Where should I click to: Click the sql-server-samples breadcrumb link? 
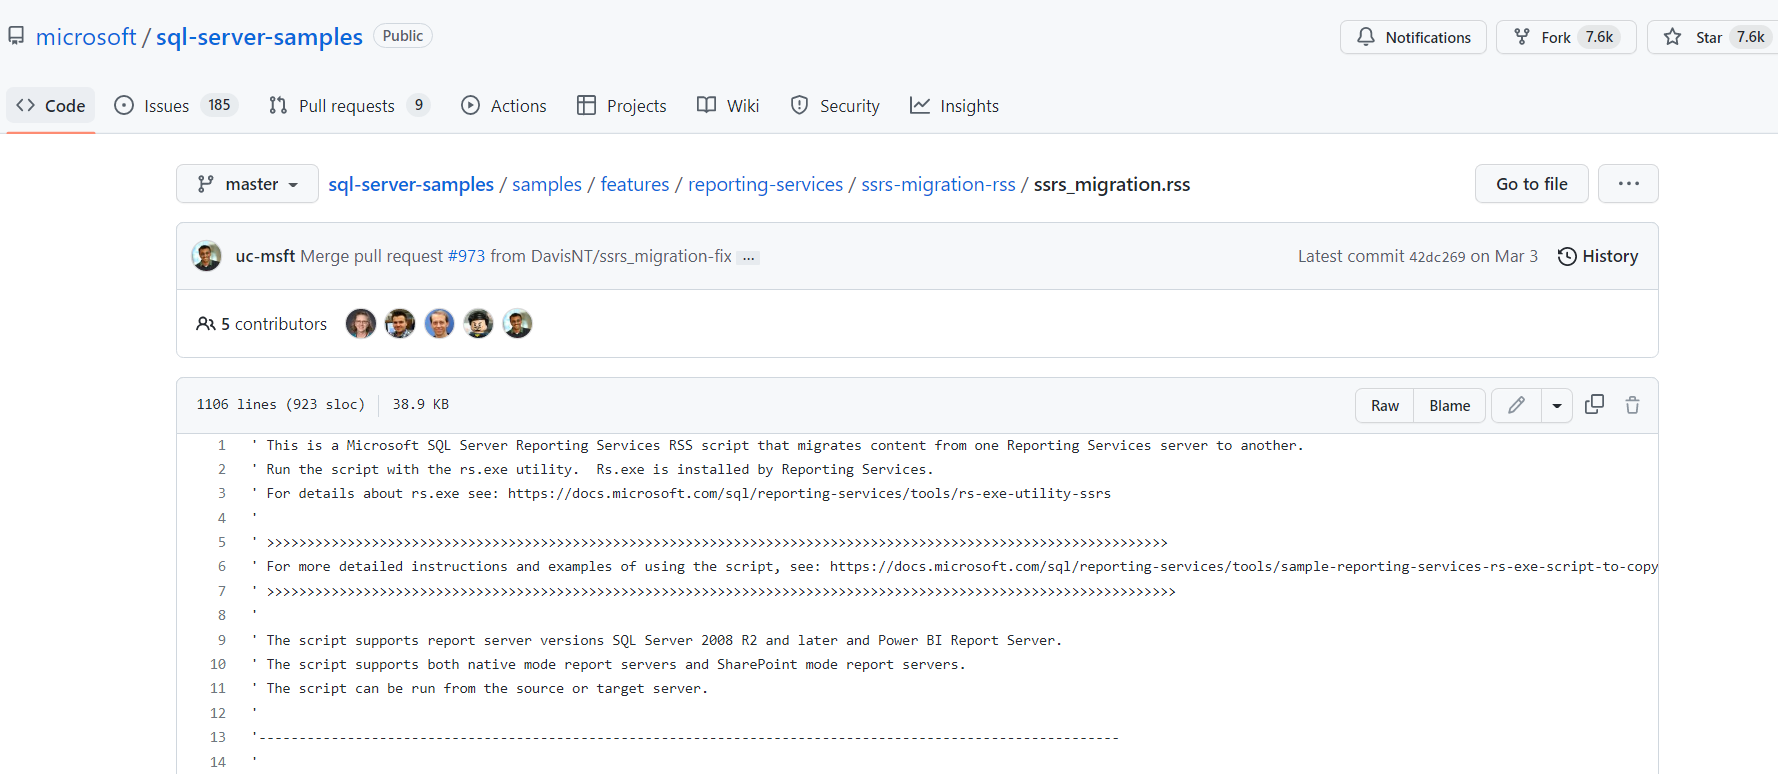coord(411,184)
